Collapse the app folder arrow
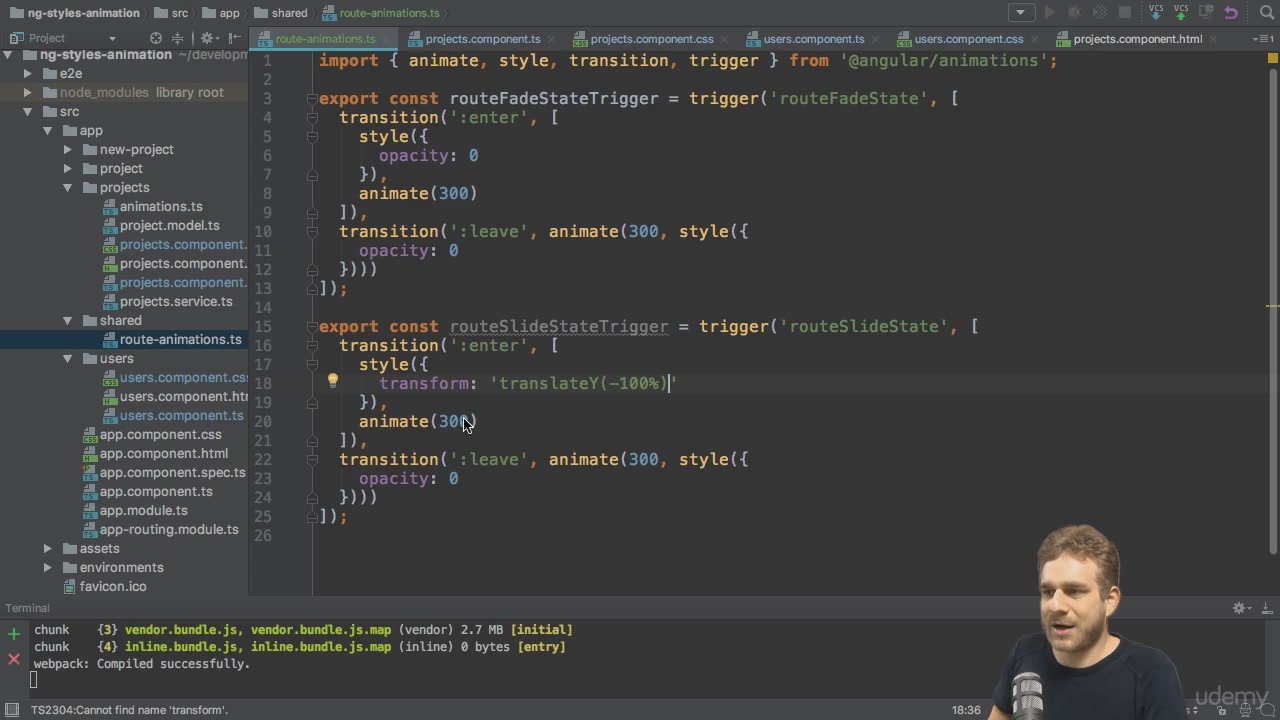The height and width of the screenshot is (720, 1280). tap(48, 130)
